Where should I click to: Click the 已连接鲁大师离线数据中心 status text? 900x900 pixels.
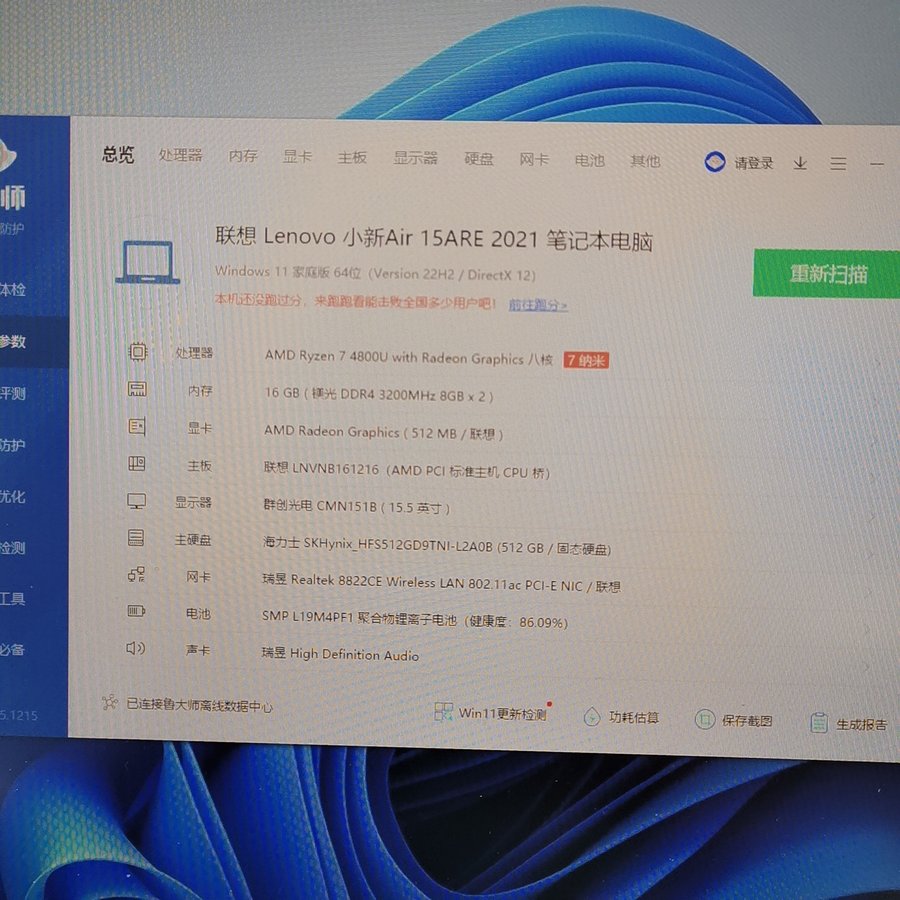pos(200,705)
